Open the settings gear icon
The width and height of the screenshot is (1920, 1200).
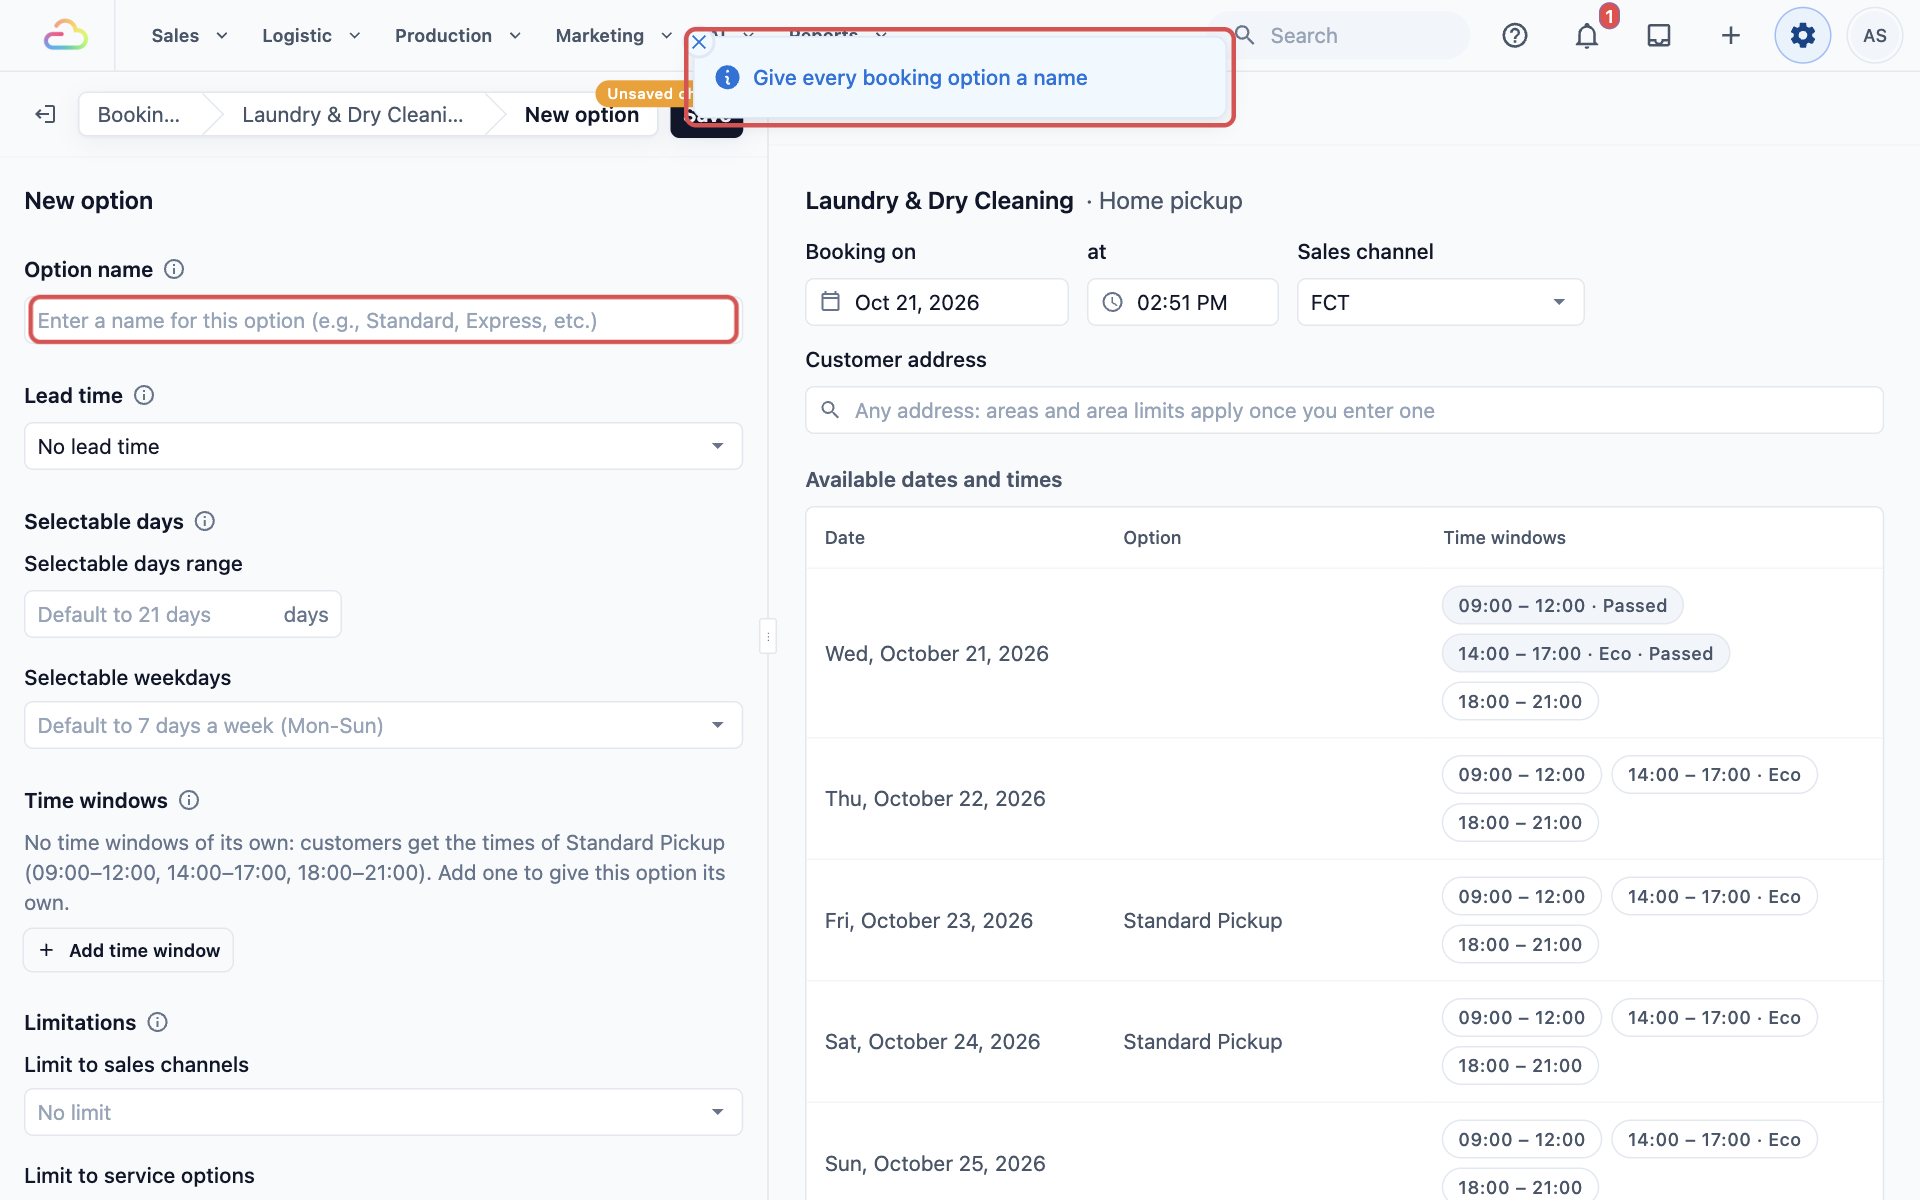(1803, 35)
